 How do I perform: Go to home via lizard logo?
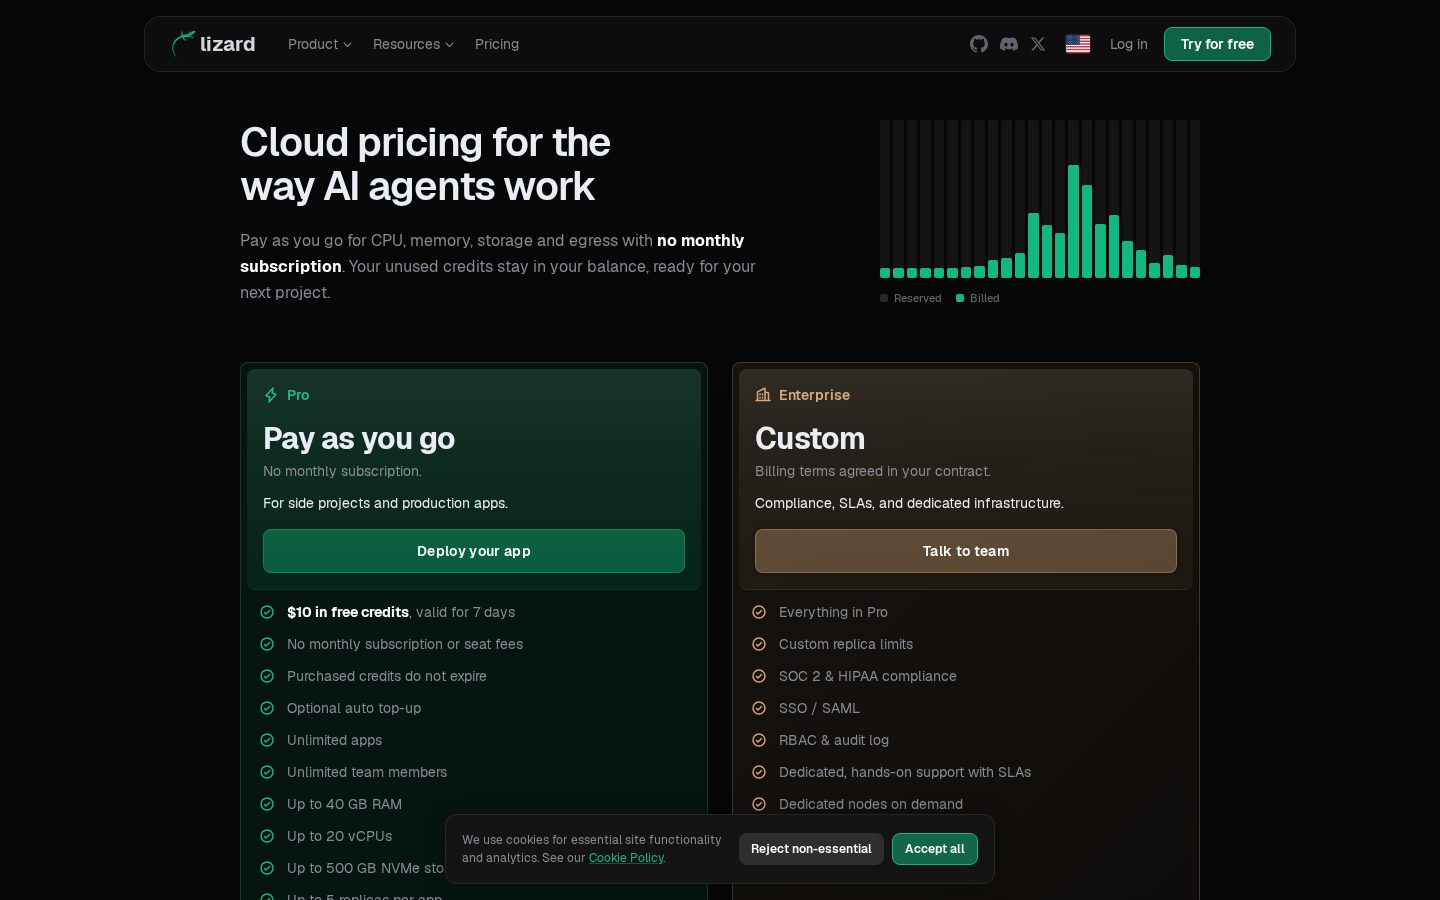pos(213,44)
